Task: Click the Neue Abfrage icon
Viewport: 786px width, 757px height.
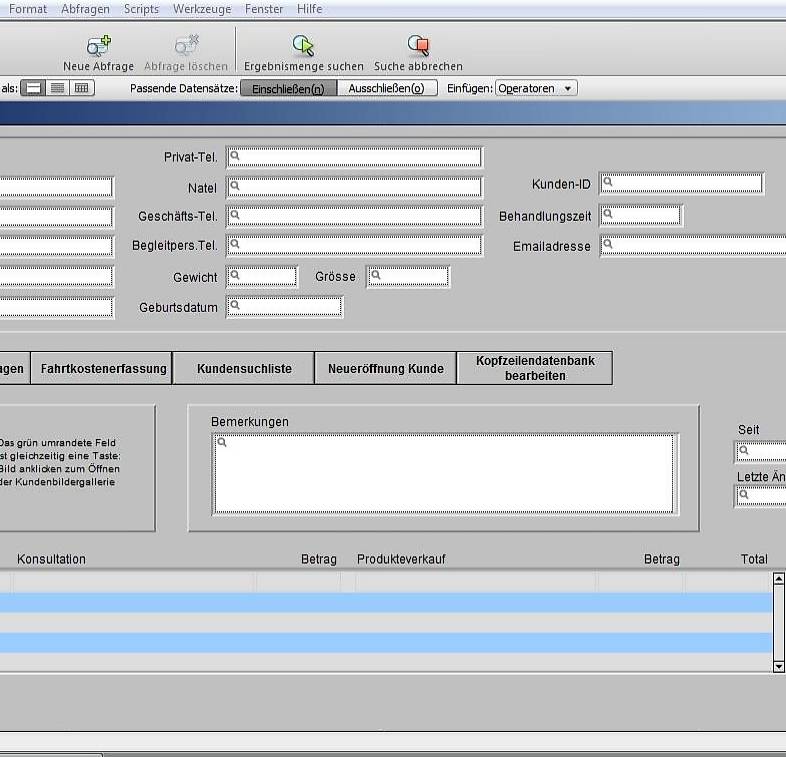Action: click(99, 46)
